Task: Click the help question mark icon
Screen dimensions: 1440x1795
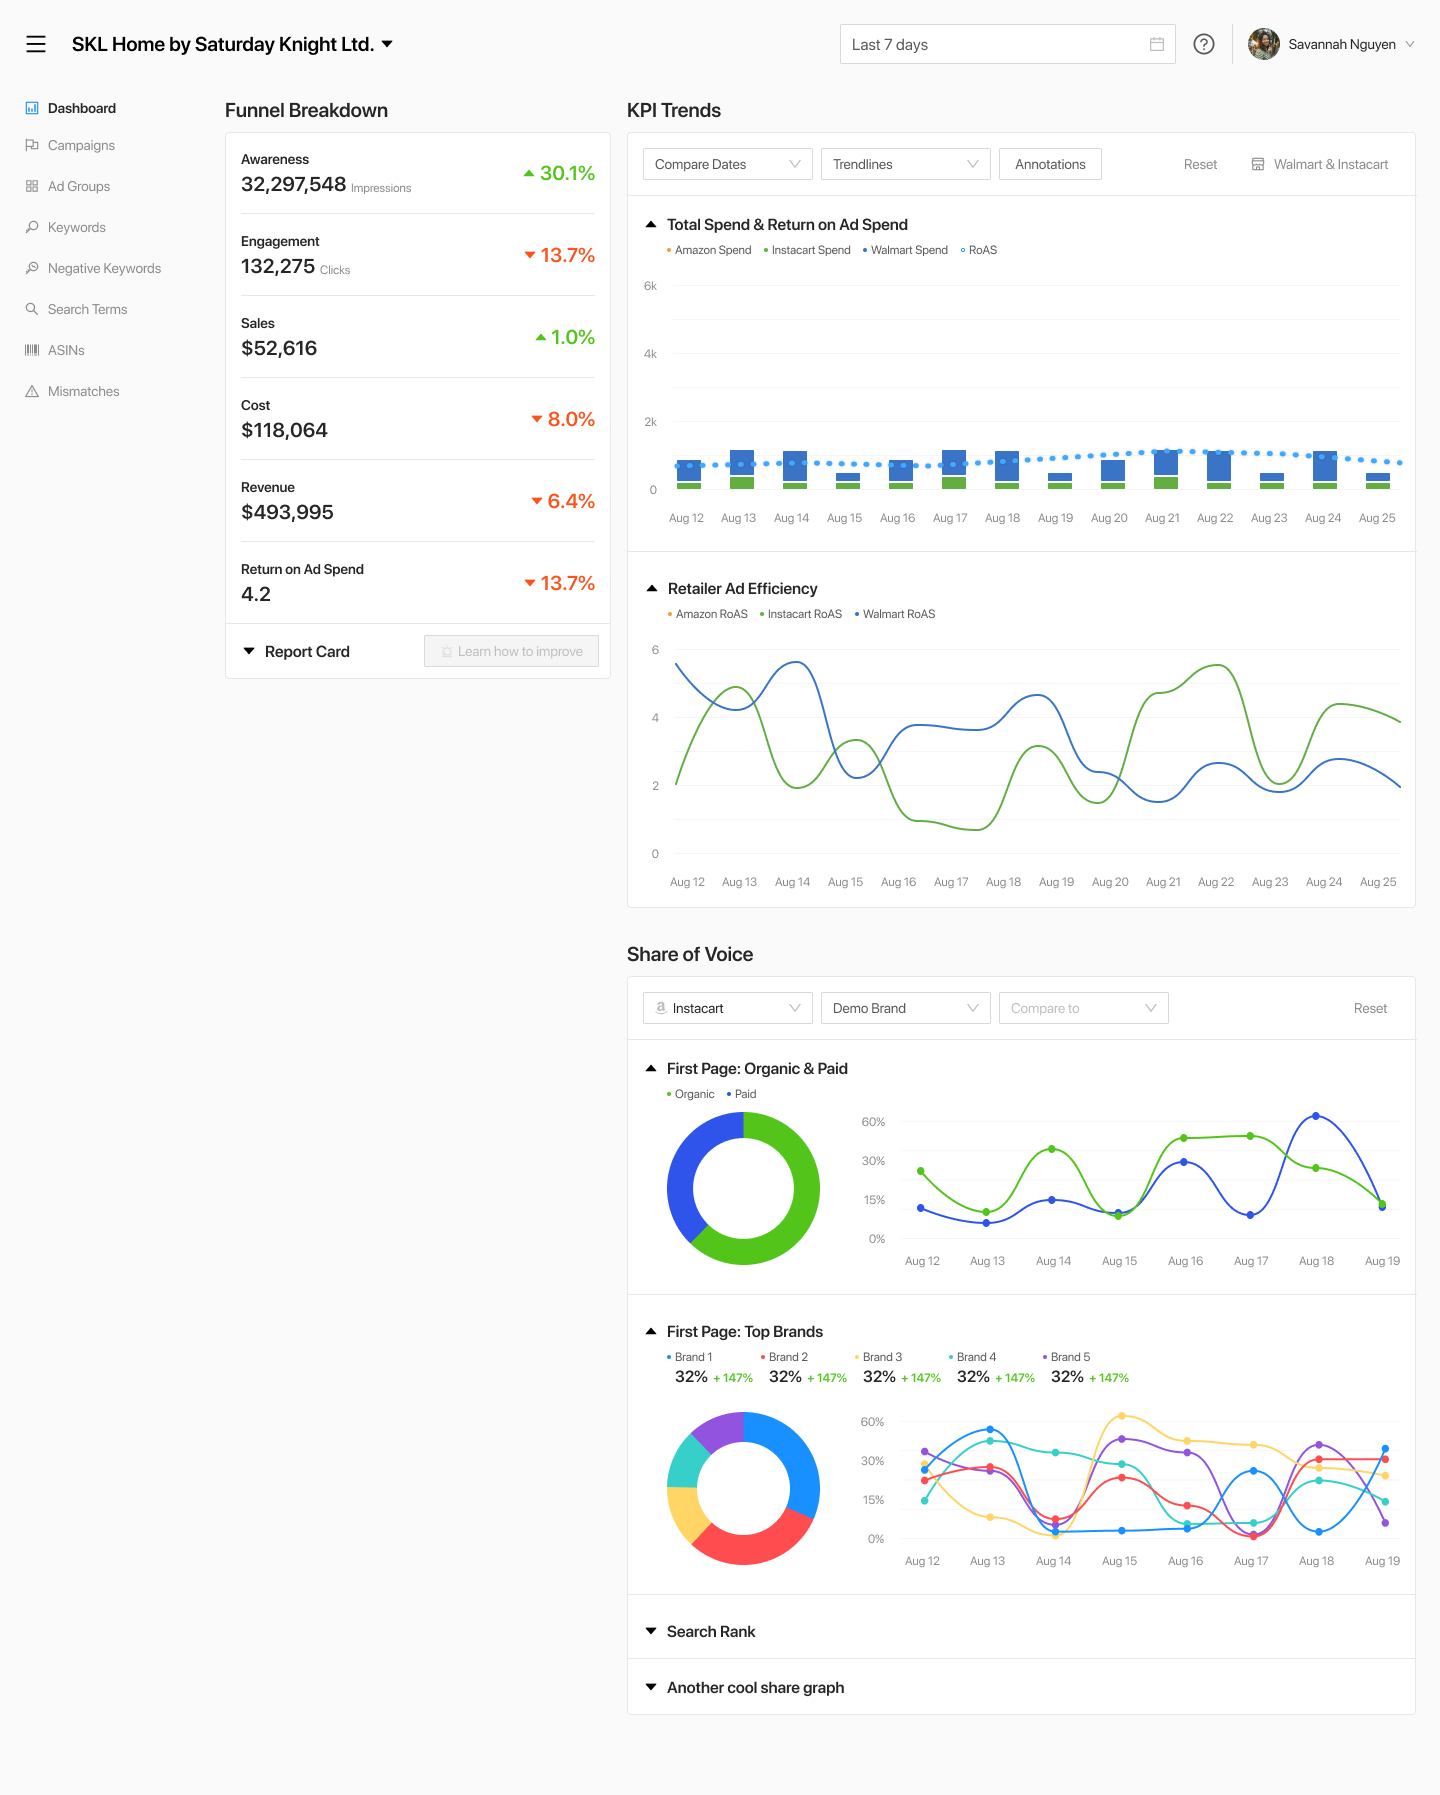Action: click(1204, 44)
